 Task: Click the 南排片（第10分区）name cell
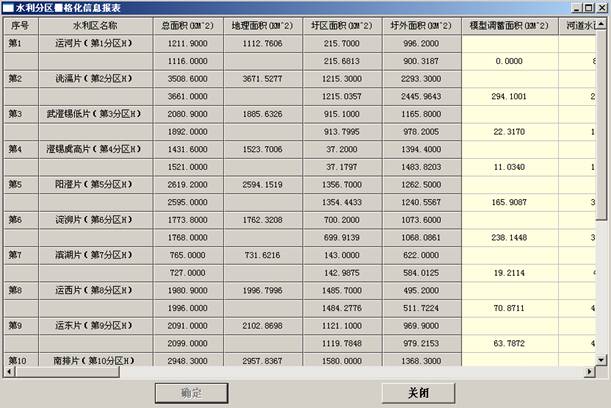click(x=95, y=359)
